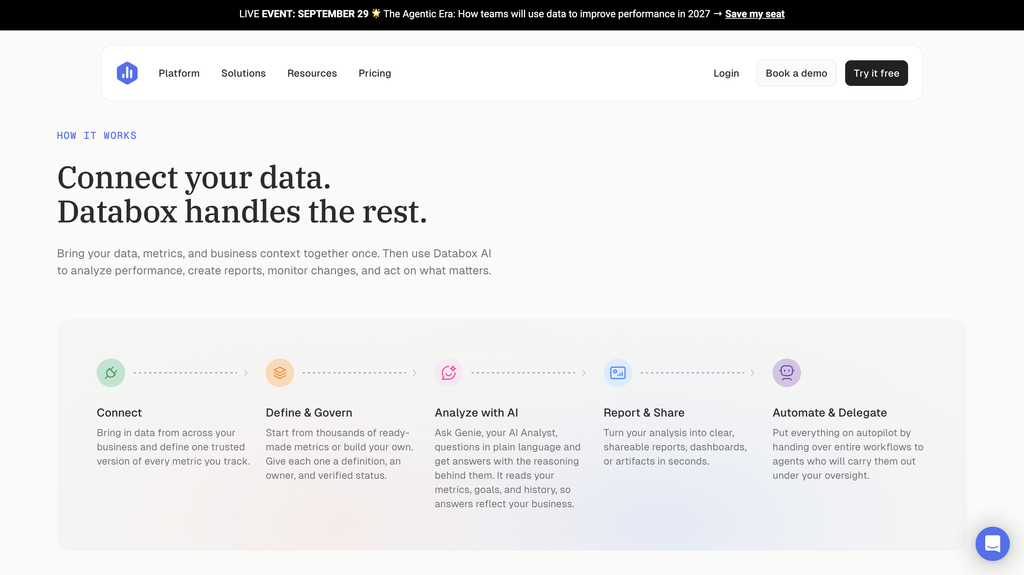Open the Resources menu
The width and height of the screenshot is (1024, 575).
coord(312,73)
